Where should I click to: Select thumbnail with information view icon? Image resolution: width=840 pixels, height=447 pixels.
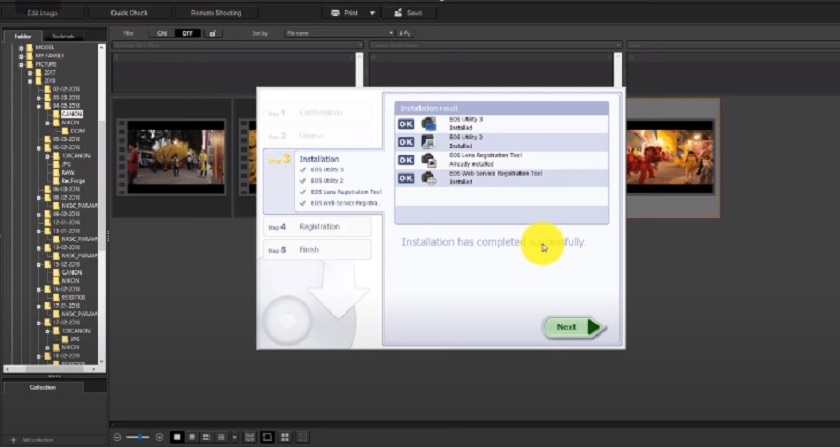pyautogui.click(x=206, y=437)
